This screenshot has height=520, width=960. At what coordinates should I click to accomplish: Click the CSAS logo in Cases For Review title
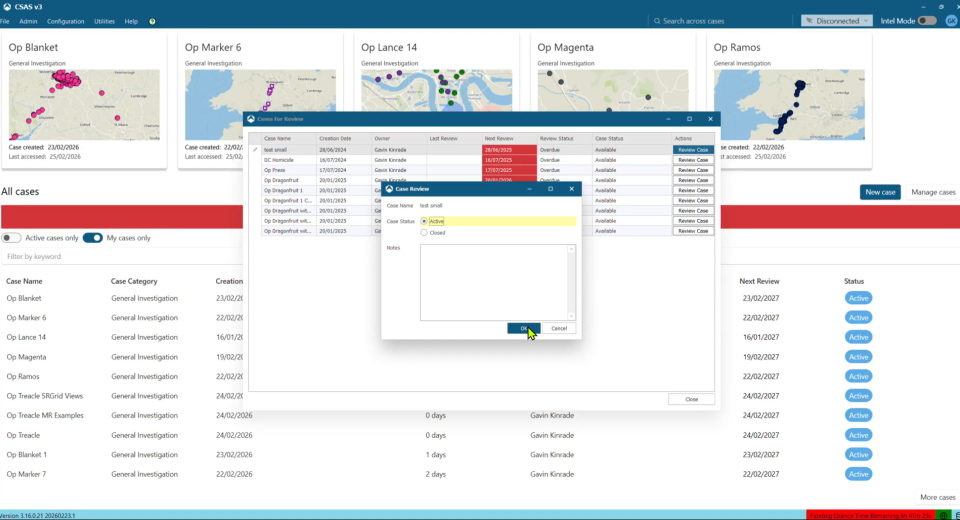point(252,118)
